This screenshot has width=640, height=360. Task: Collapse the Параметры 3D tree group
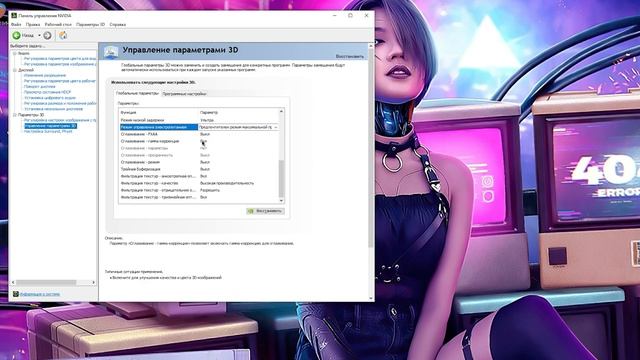(x=15, y=115)
